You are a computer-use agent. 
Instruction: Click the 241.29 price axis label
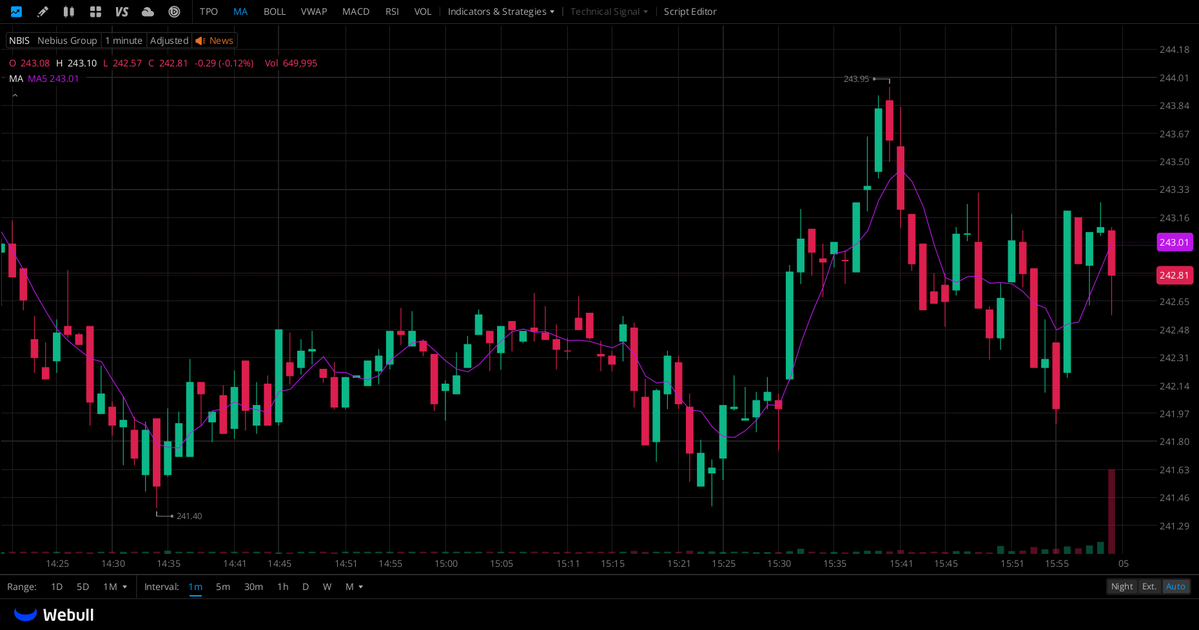coord(1175,526)
